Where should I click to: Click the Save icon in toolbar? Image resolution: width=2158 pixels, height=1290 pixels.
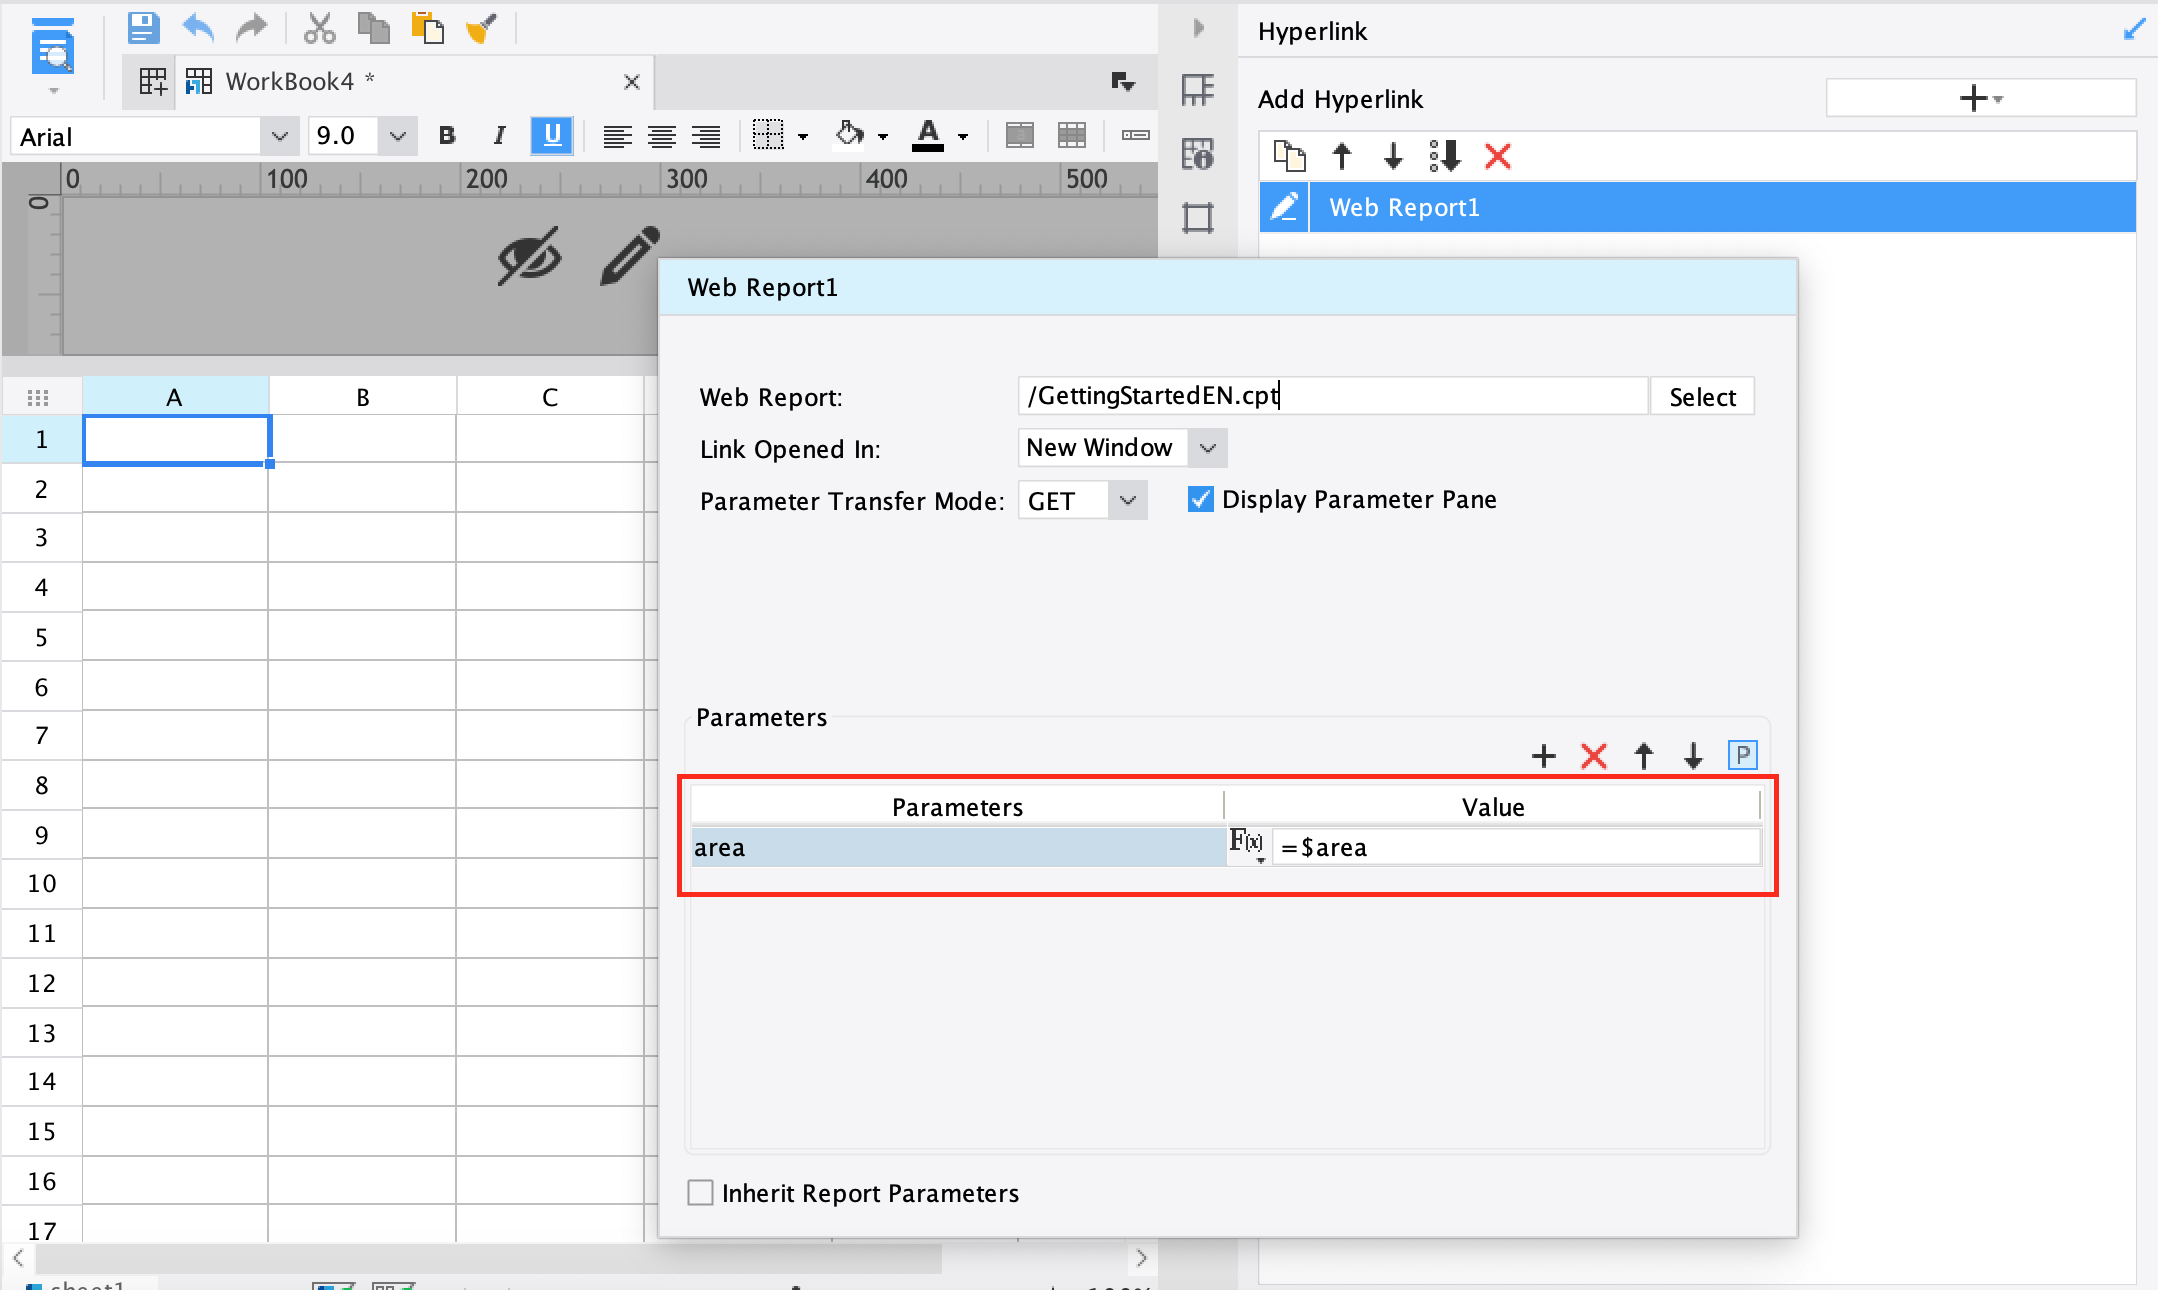pyautogui.click(x=143, y=28)
